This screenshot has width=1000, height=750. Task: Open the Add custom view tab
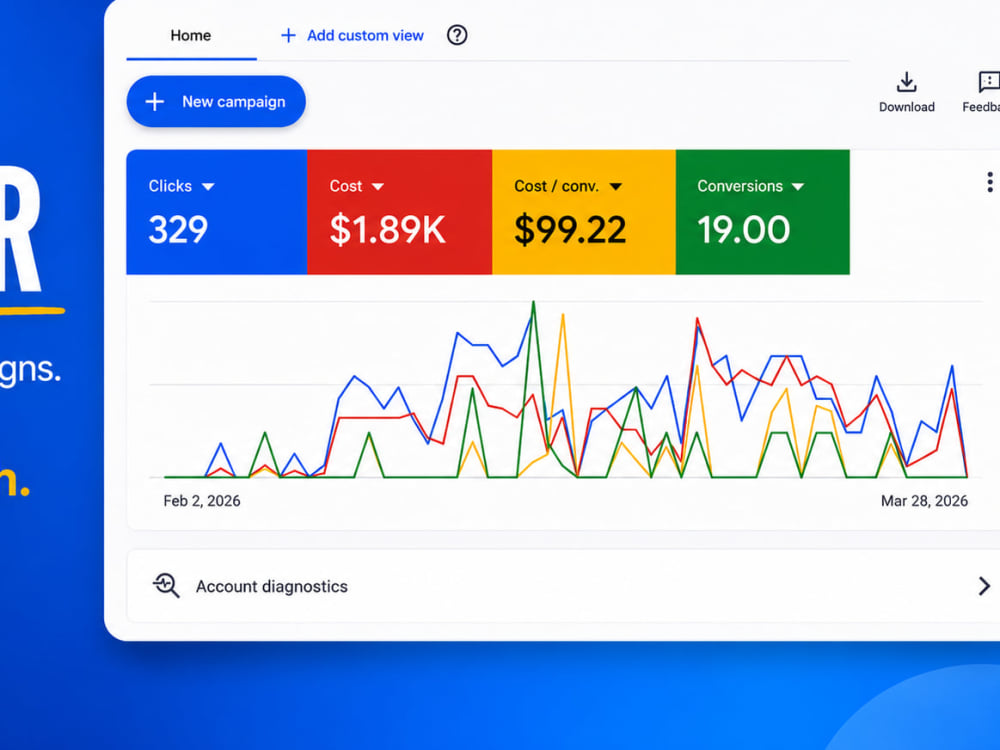pos(352,36)
